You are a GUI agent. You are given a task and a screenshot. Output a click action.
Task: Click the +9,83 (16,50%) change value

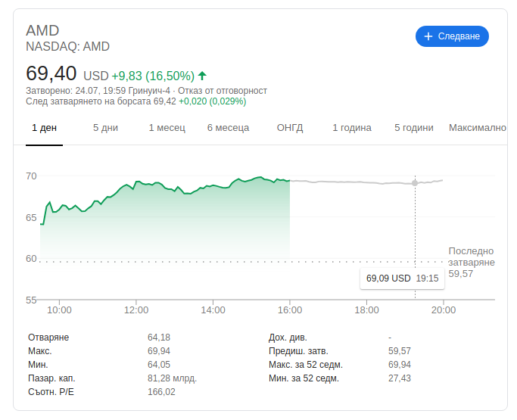[x=153, y=76]
